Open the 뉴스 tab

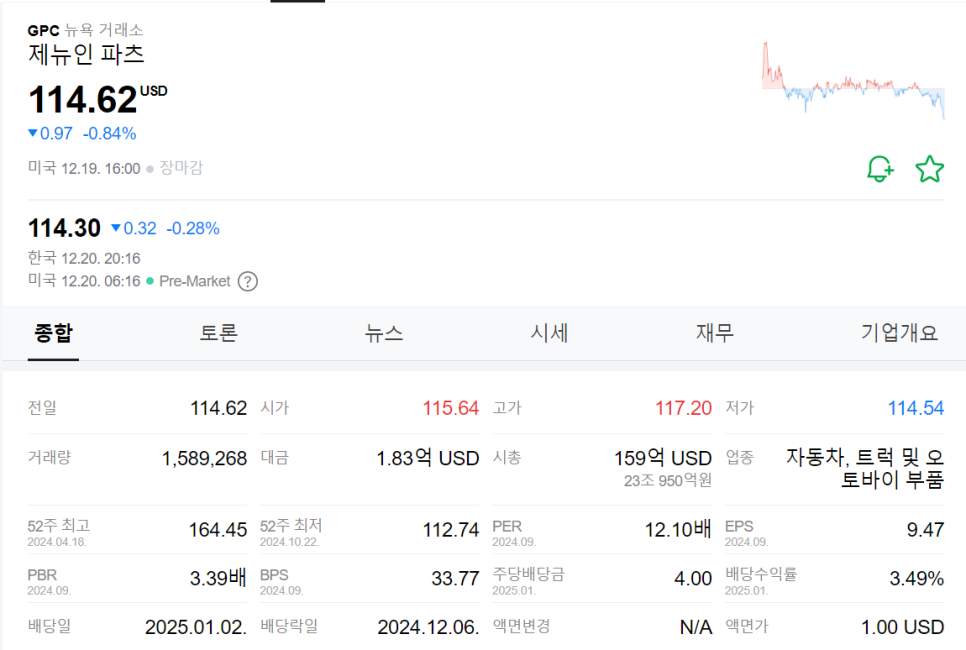click(385, 333)
